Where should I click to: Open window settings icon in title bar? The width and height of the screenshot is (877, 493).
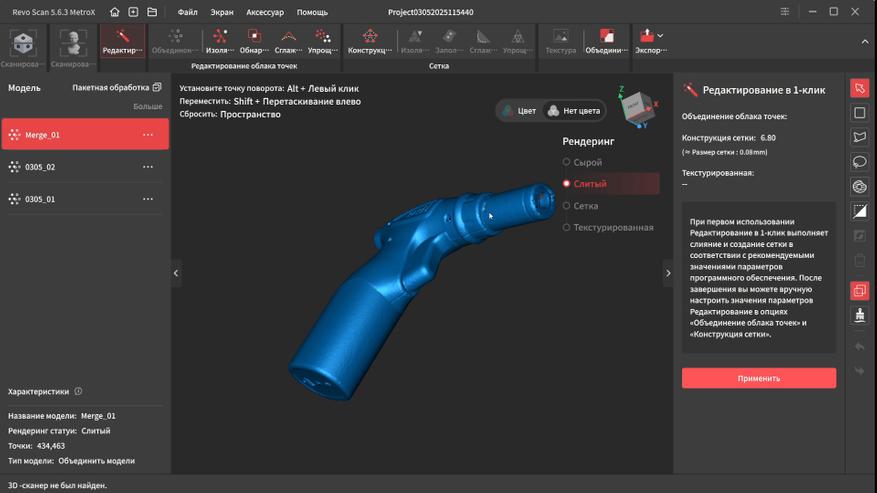pos(785,12)
